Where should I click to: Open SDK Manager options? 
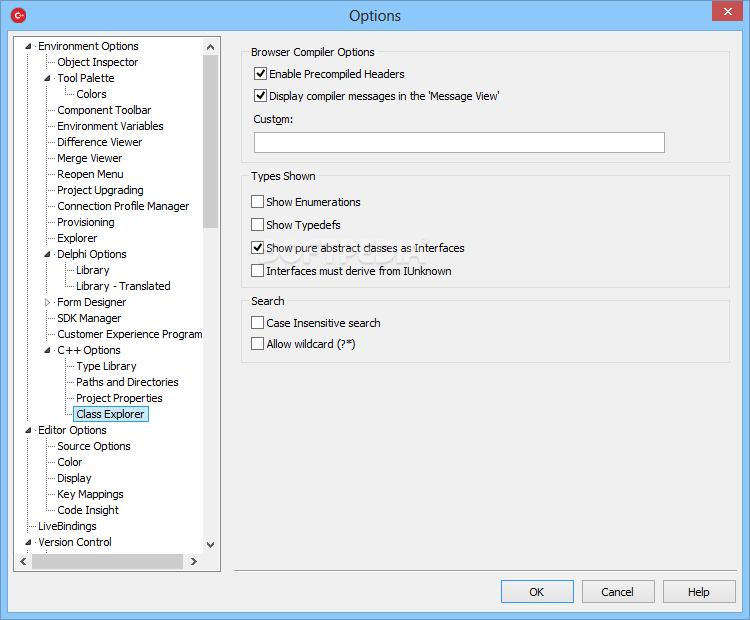[x=89, y=318]
